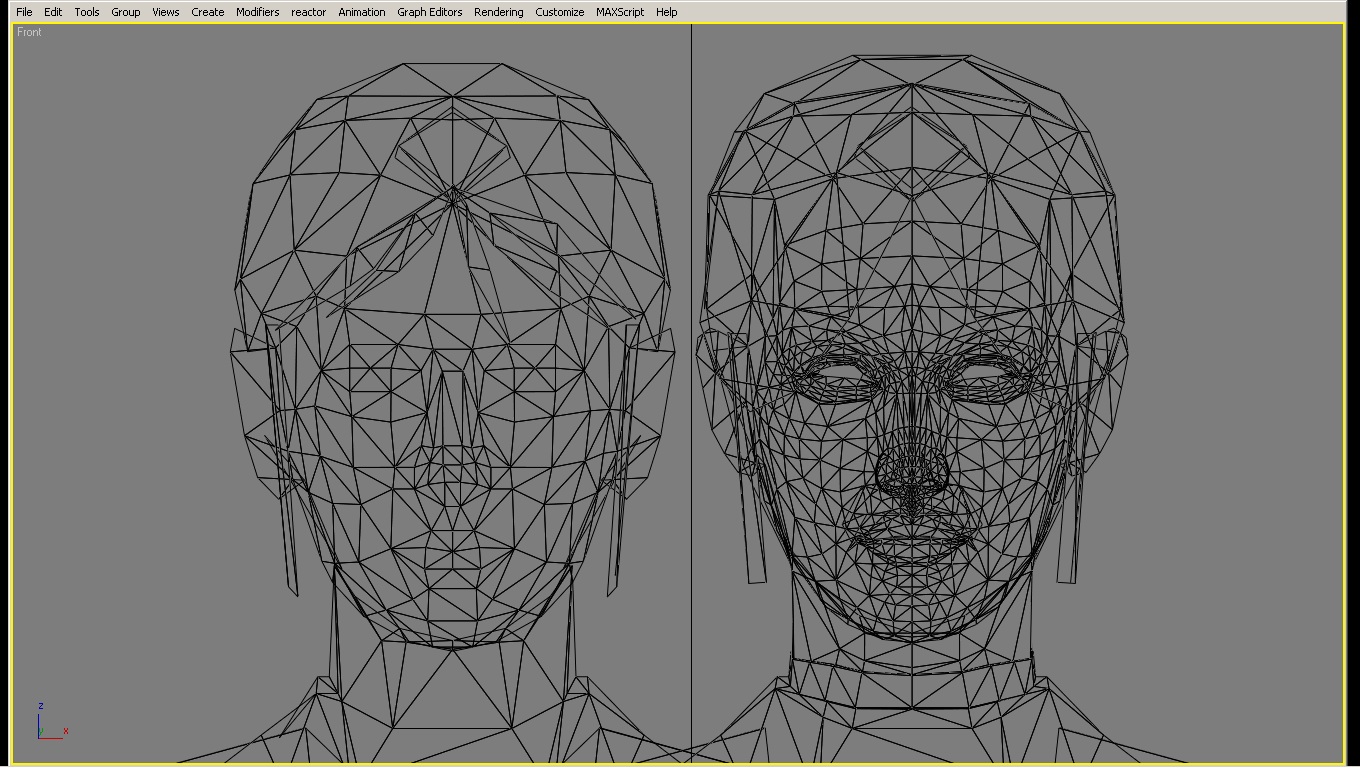Open the reactor menu
The image size is (1360, 768).
point(308,12)
